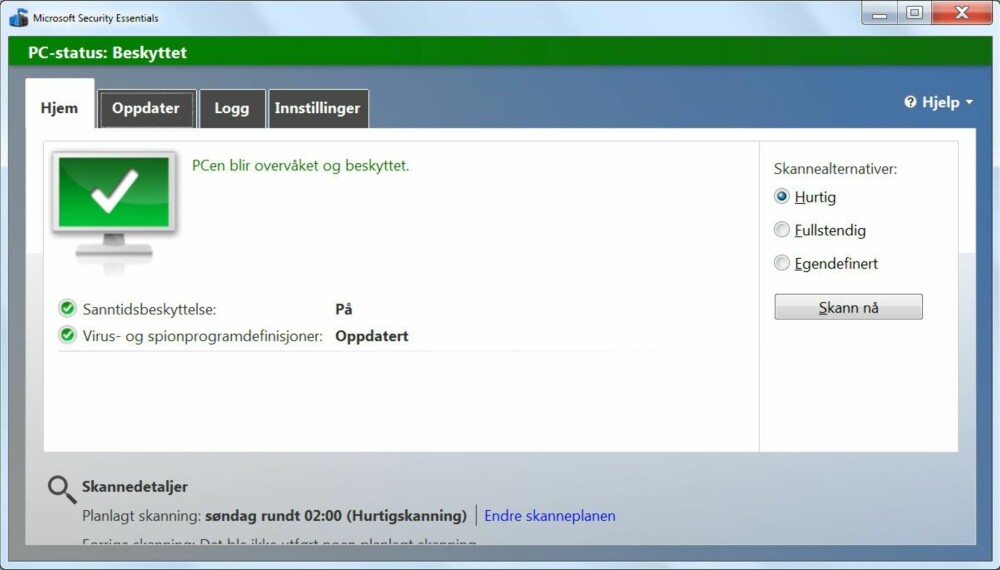
Task: Click 'søndag rundt 02:00 (Hurtigskanning)' text
Action: tap(335, 516)
